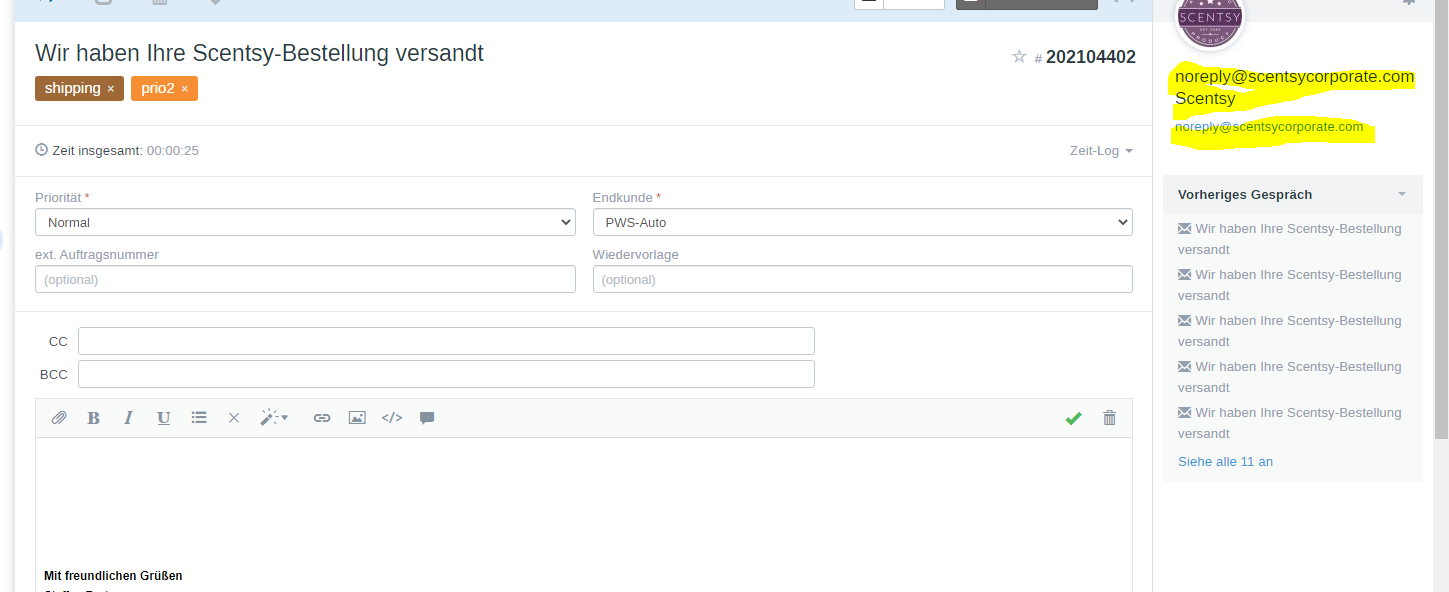
Task: Remove the prio2 tag
Action: [185, 89]
